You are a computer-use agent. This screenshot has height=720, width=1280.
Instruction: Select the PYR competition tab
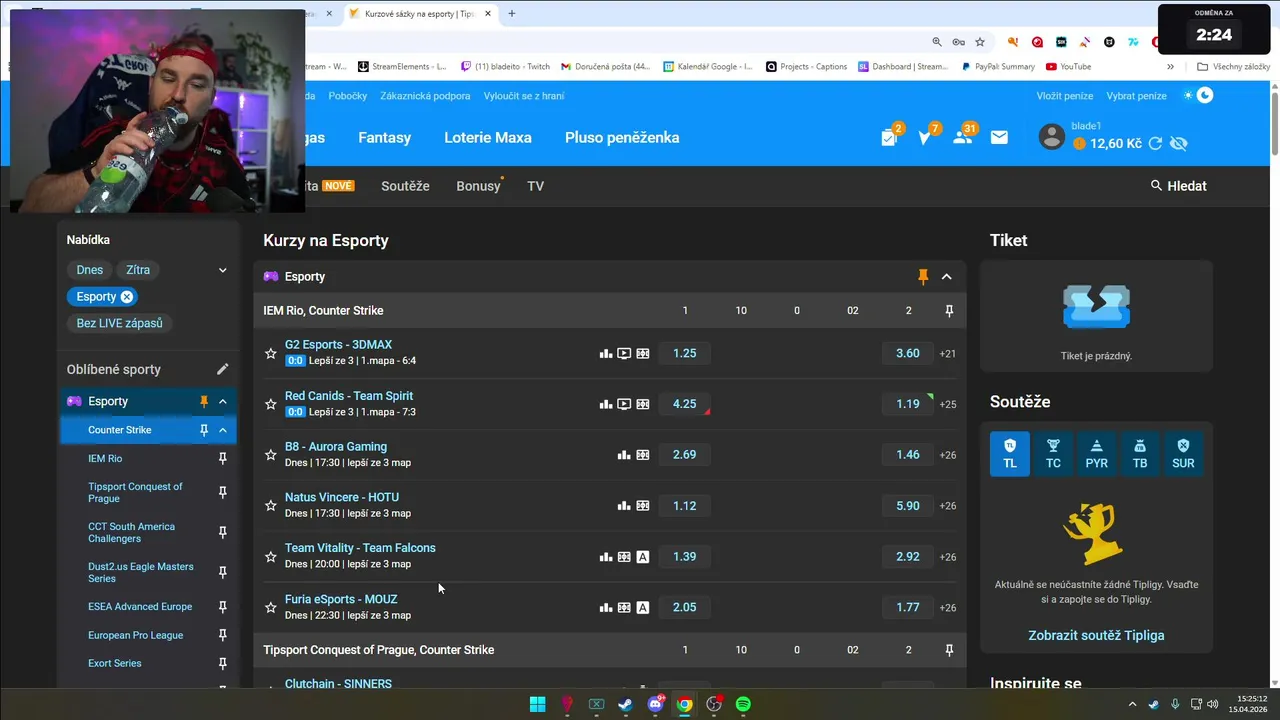coord(1097,454)
